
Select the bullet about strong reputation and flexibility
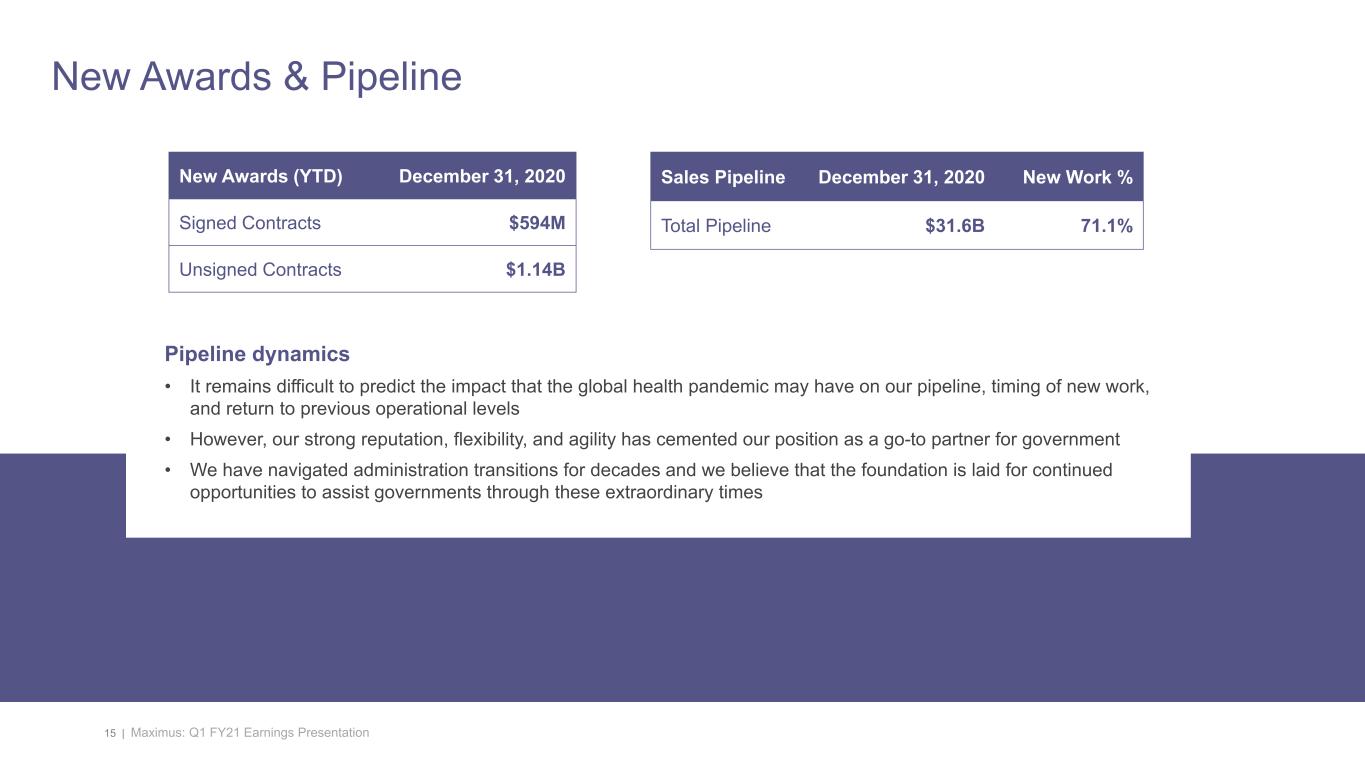click(654, 439)
